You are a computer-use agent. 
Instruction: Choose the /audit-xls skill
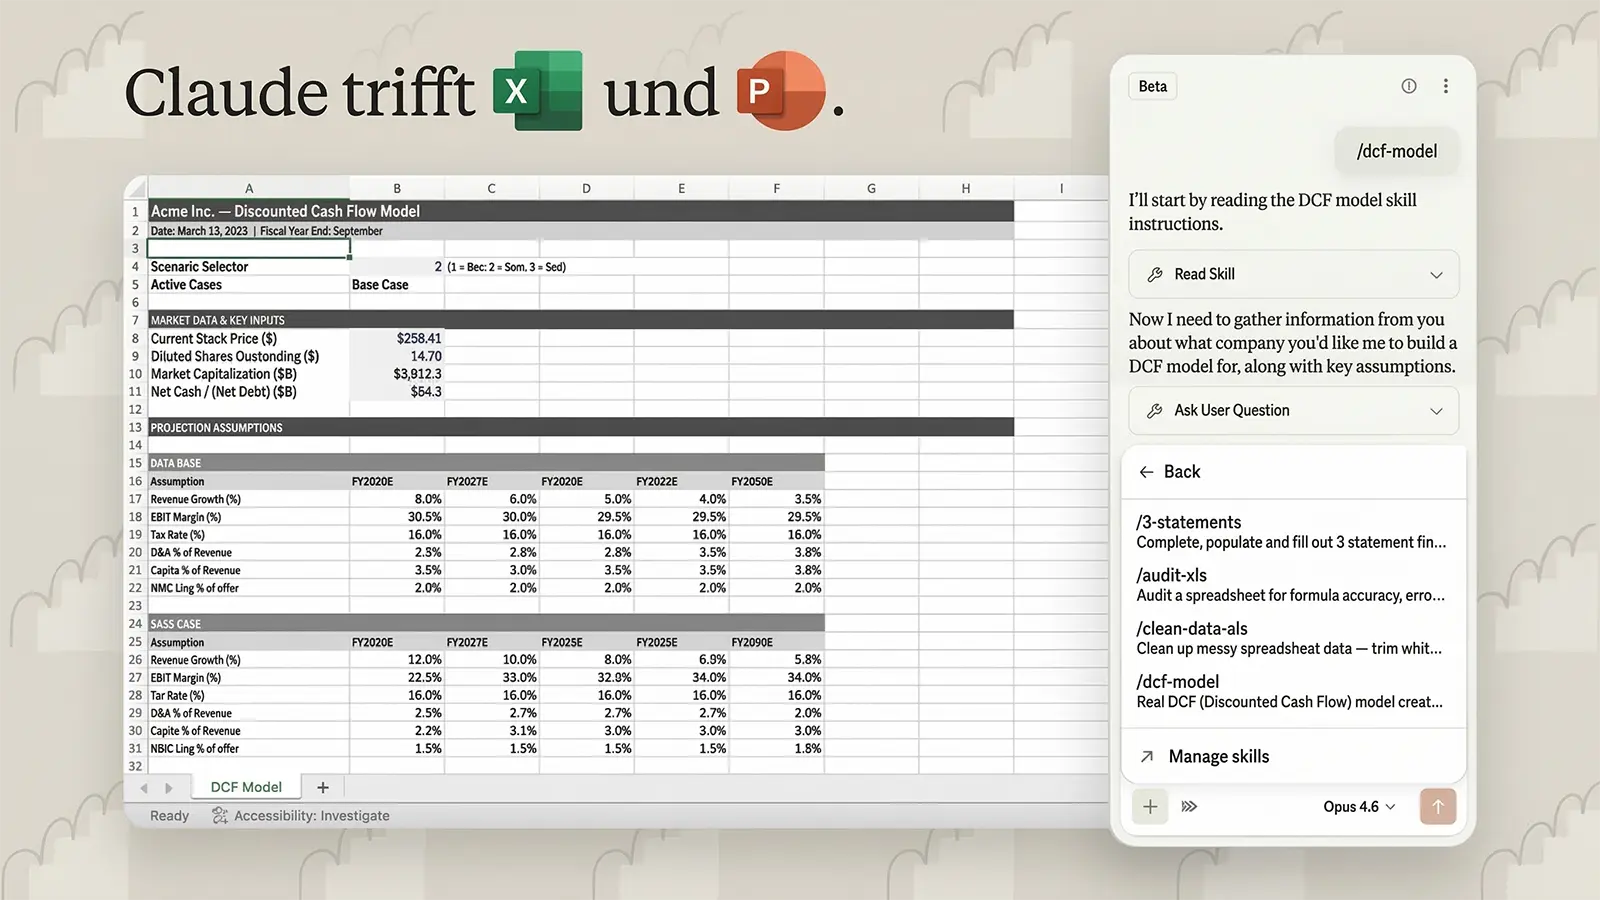tap(1290, 585)
